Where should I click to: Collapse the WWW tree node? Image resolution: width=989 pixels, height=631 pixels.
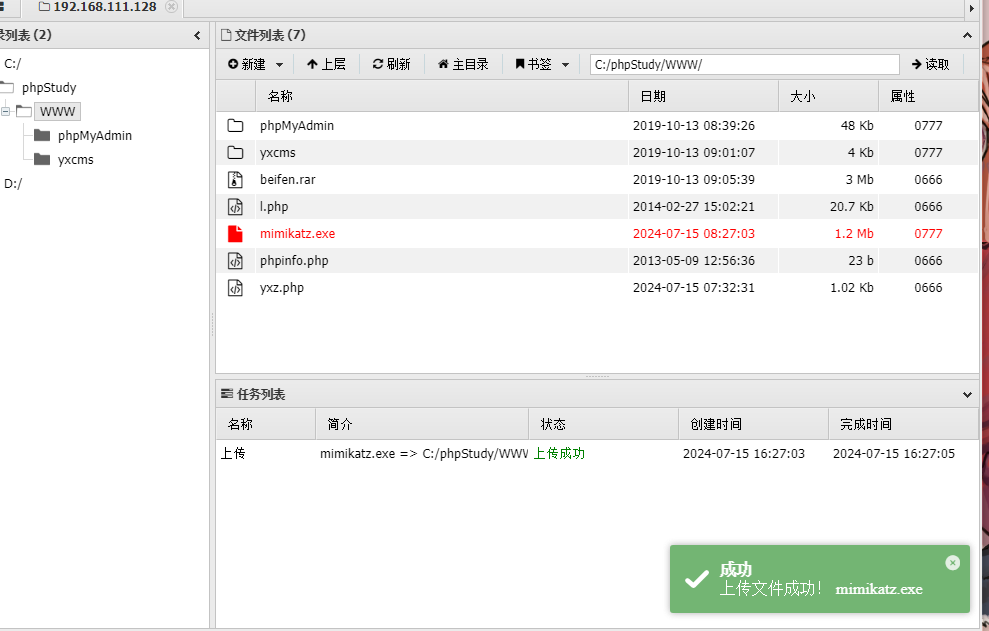pyautogui.click(x=6, y=112)
